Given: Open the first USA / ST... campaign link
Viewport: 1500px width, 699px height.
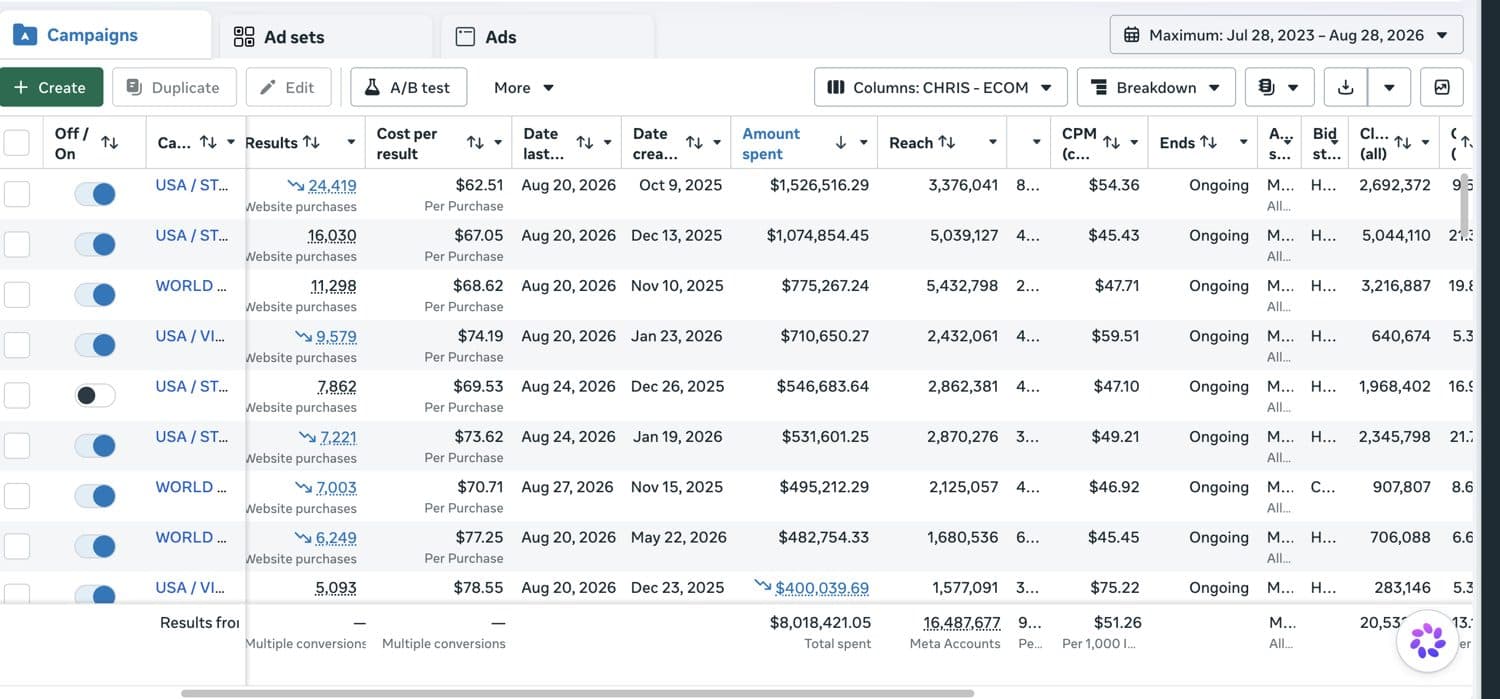Looking at the screenshot, I should coord(191,185).
